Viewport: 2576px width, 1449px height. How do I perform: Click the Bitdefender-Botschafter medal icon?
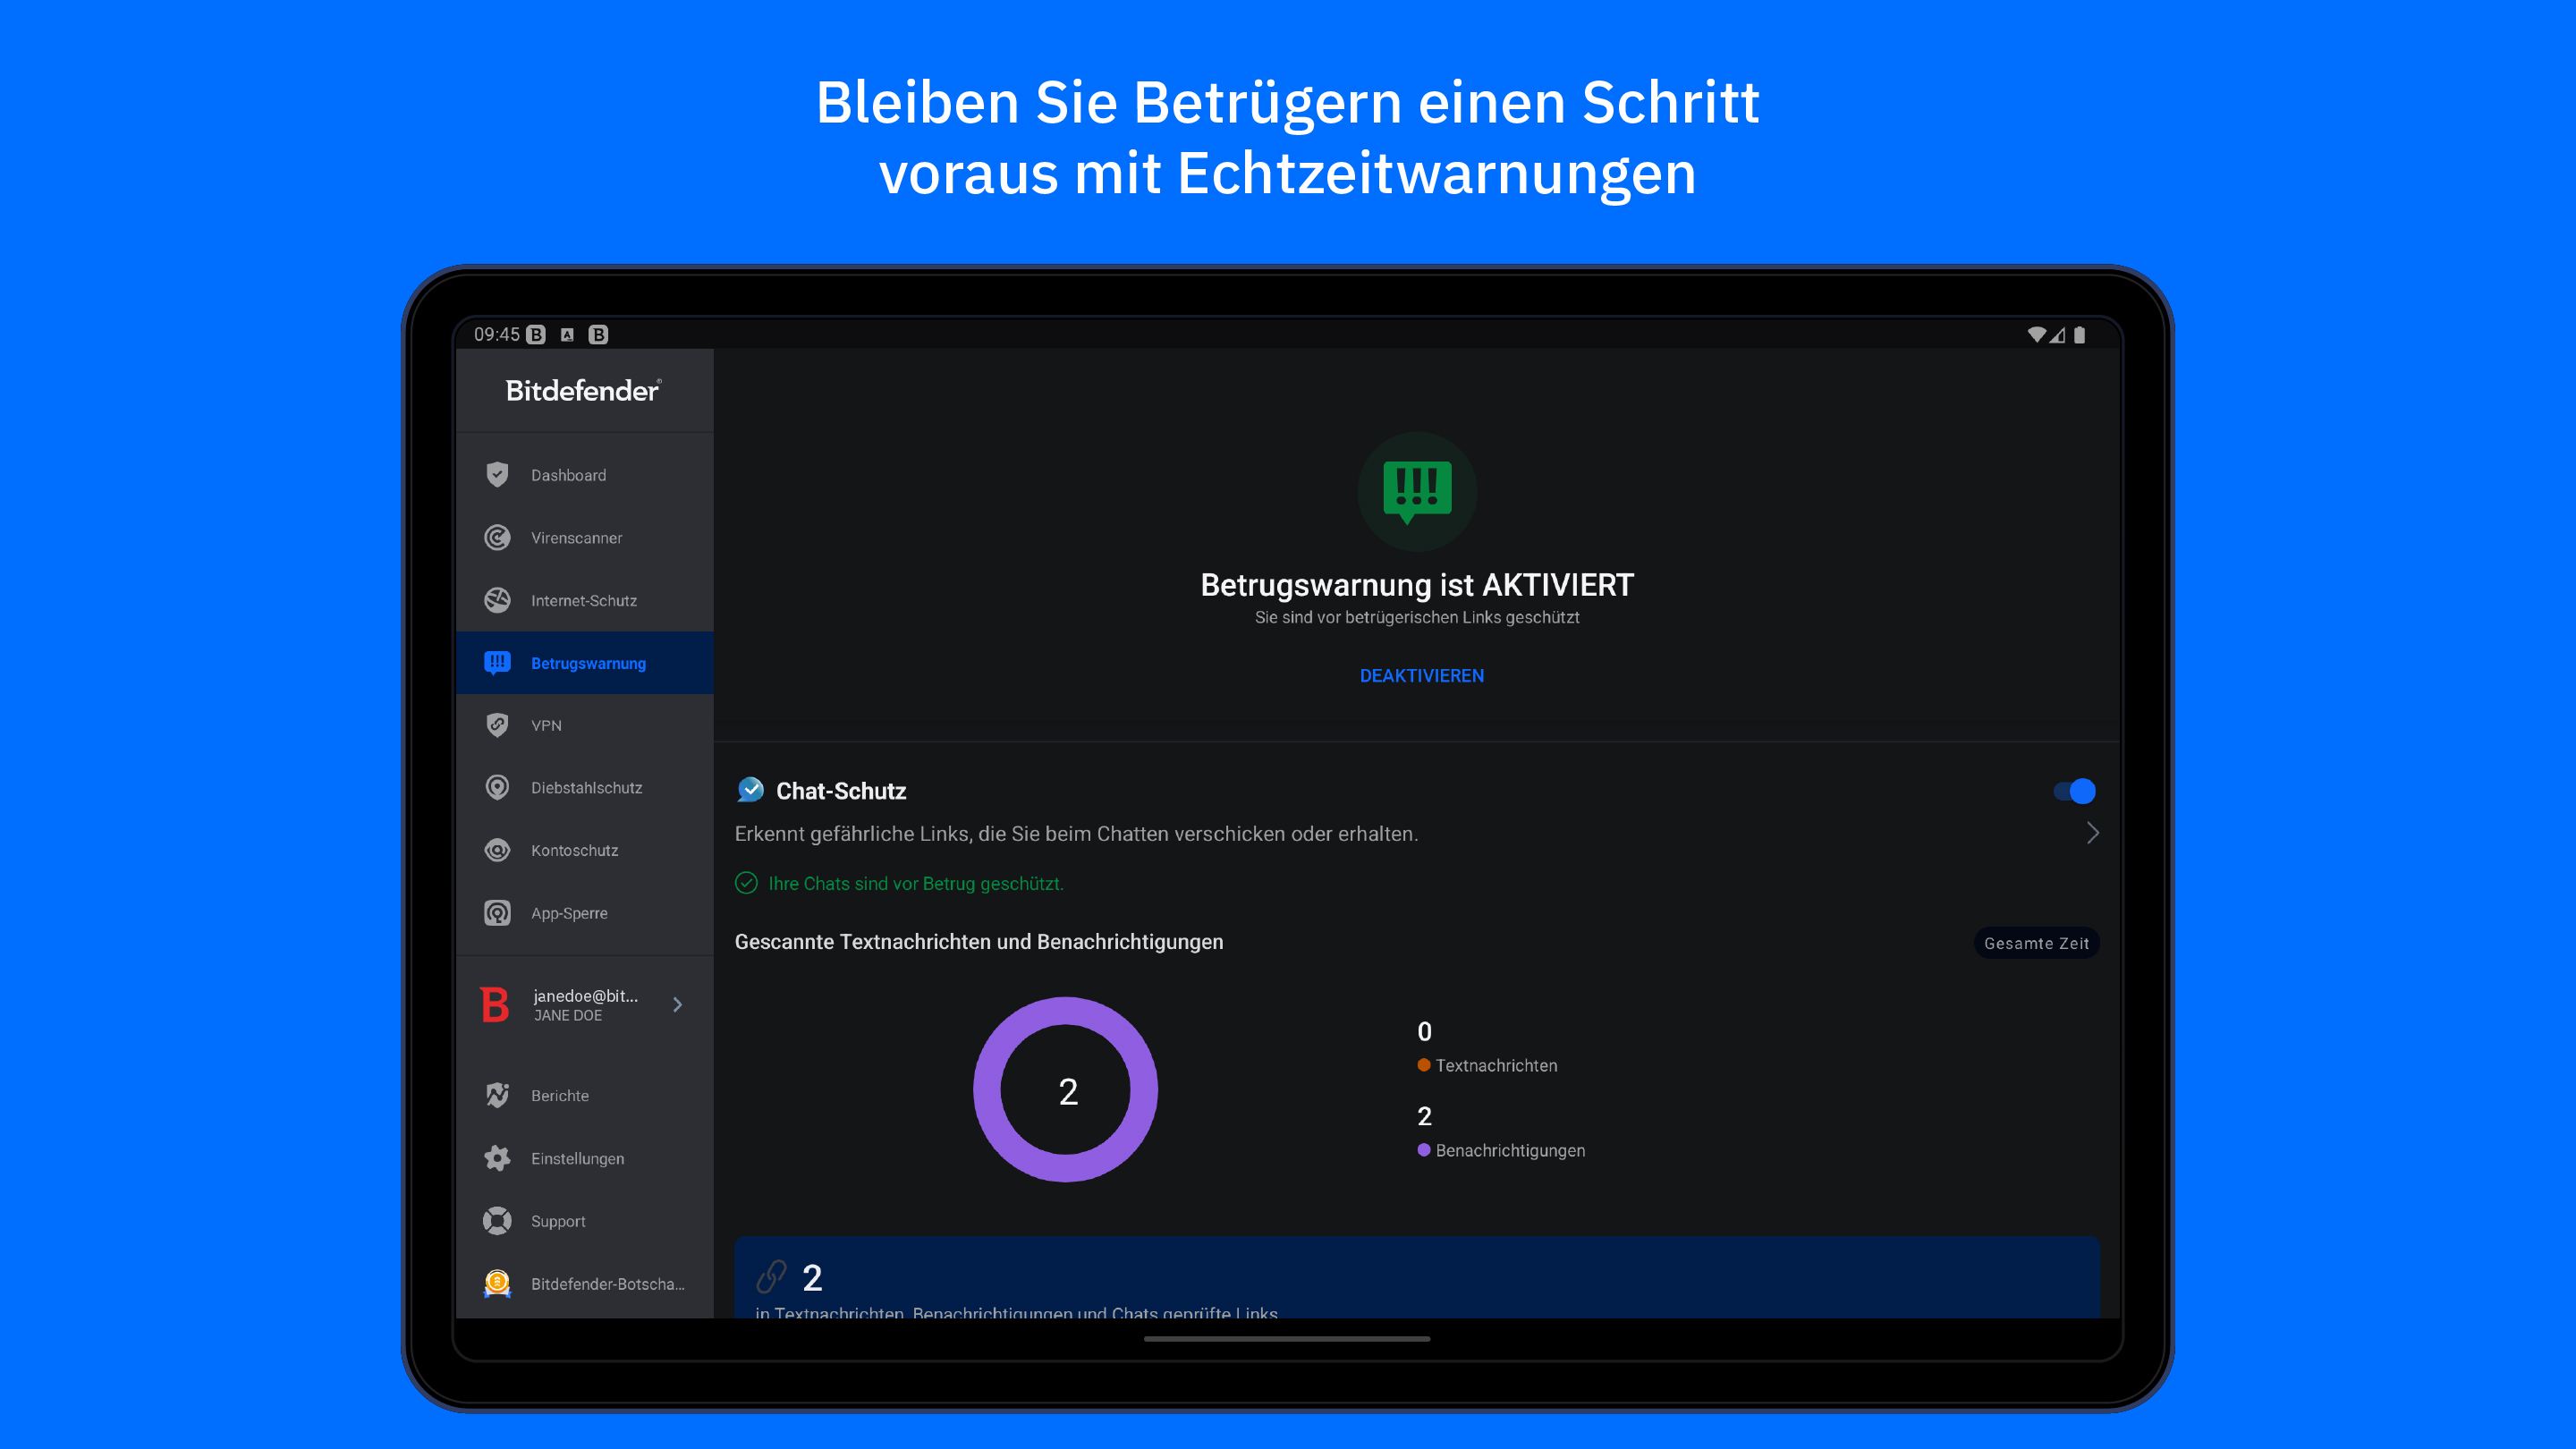click(497, 1283)
